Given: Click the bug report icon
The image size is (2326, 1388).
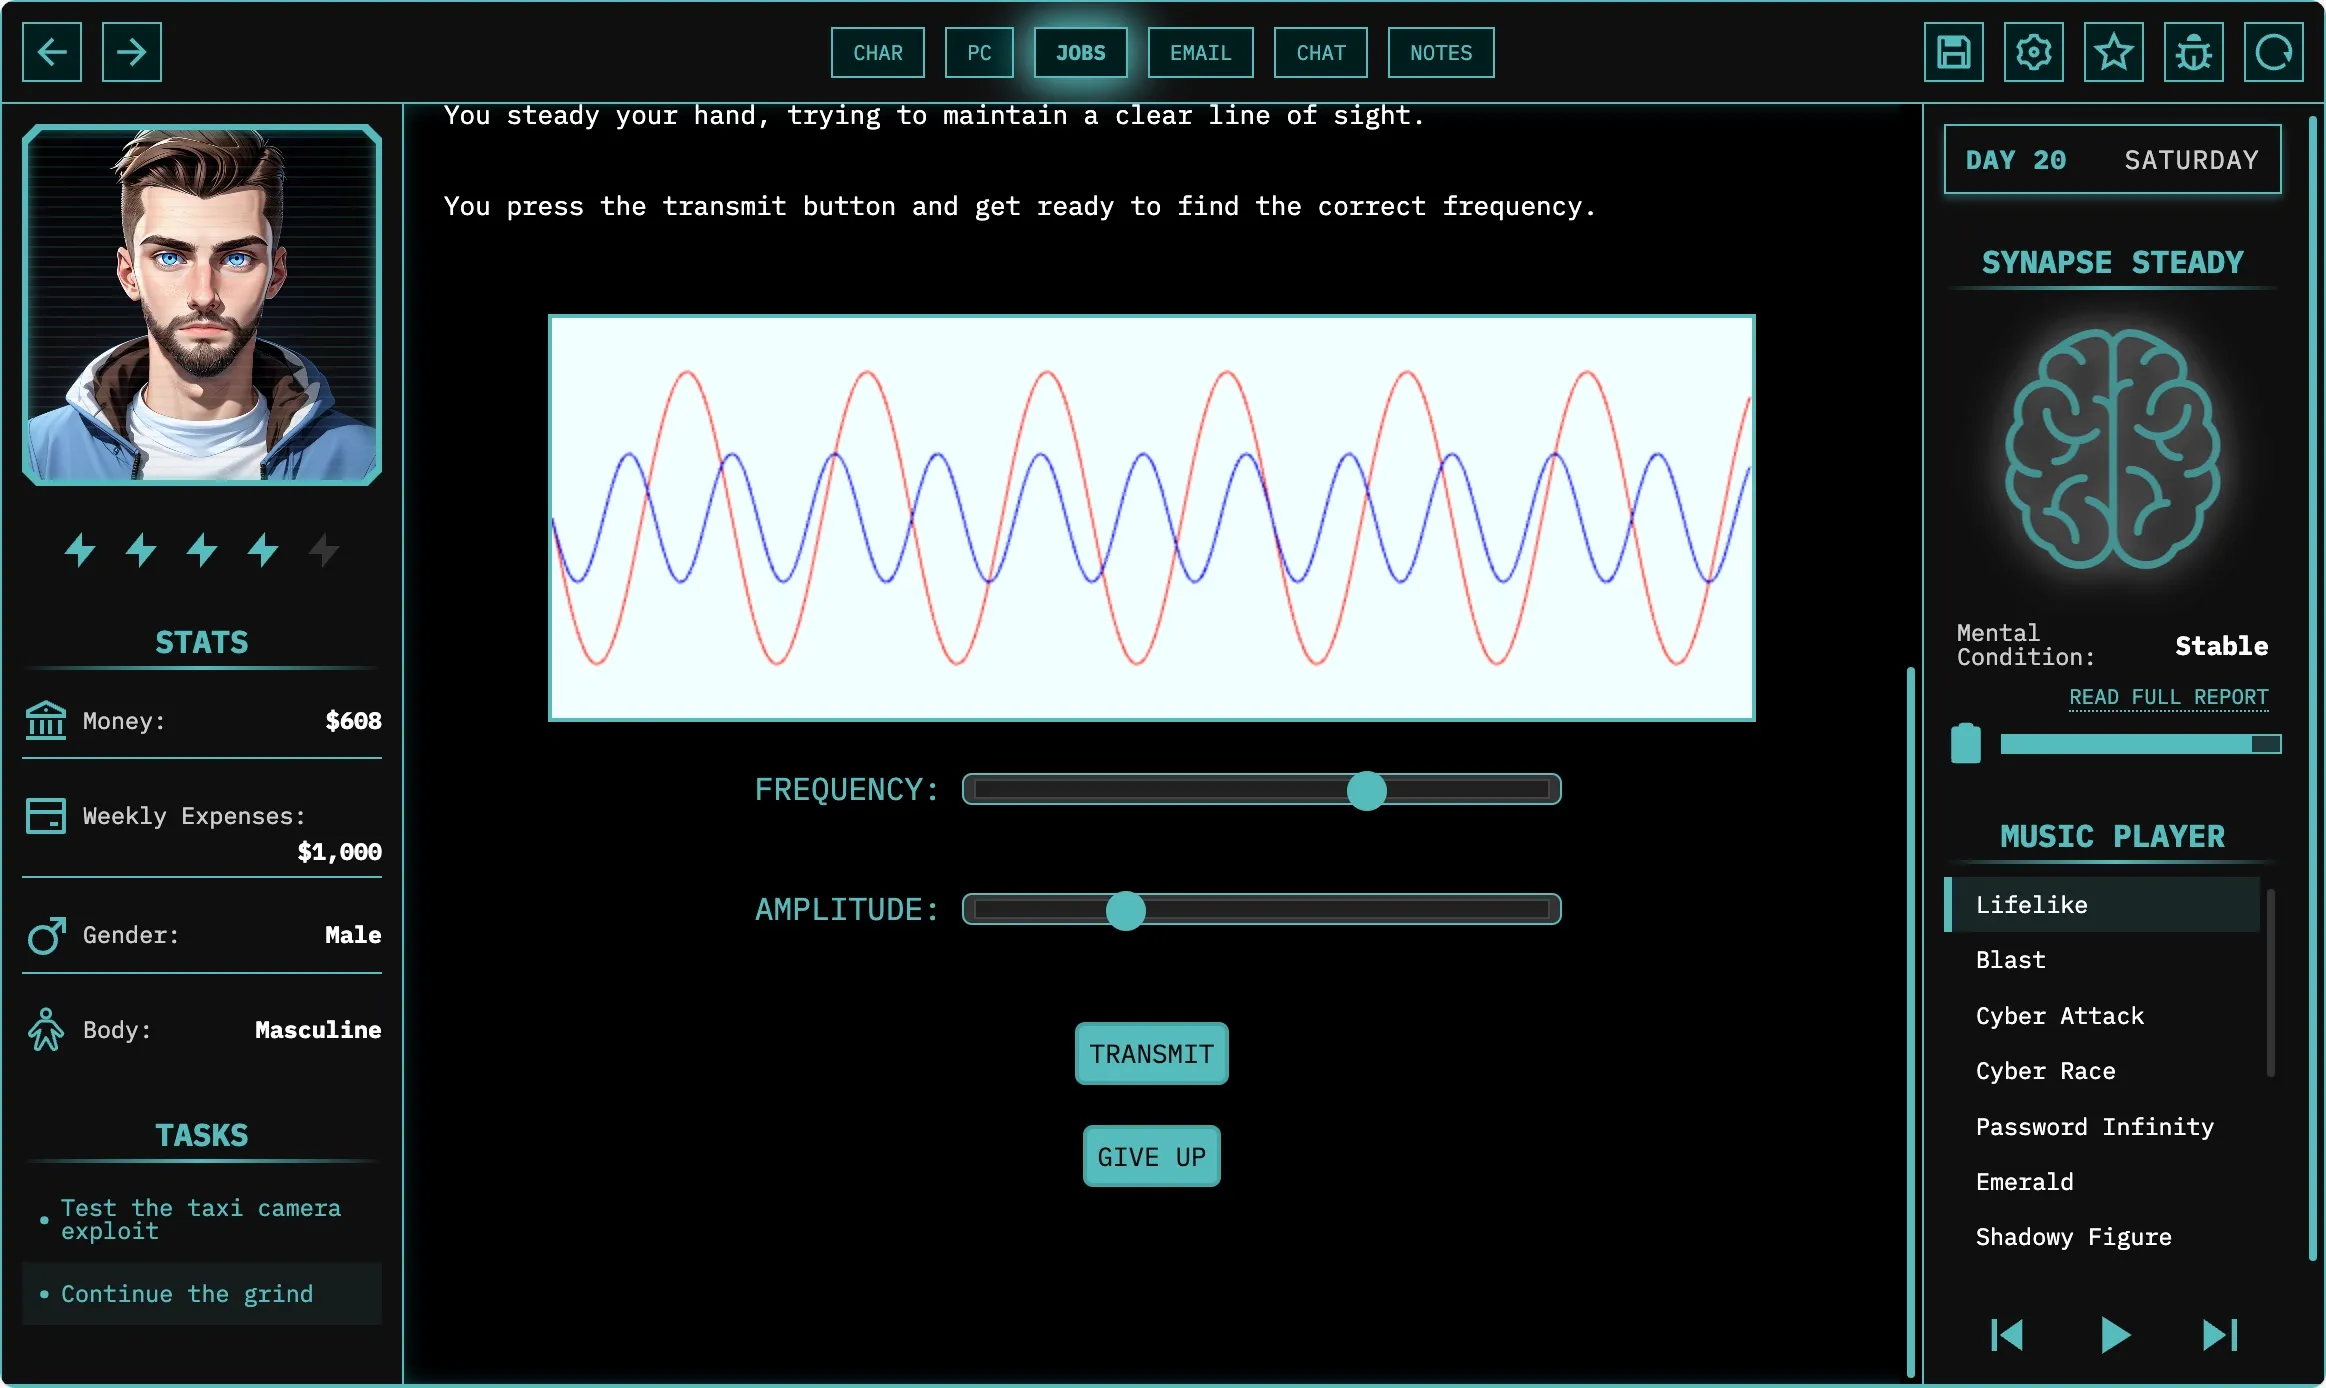Looking at the screenshot, I should pyautogui.click(x=2193, y=52).
